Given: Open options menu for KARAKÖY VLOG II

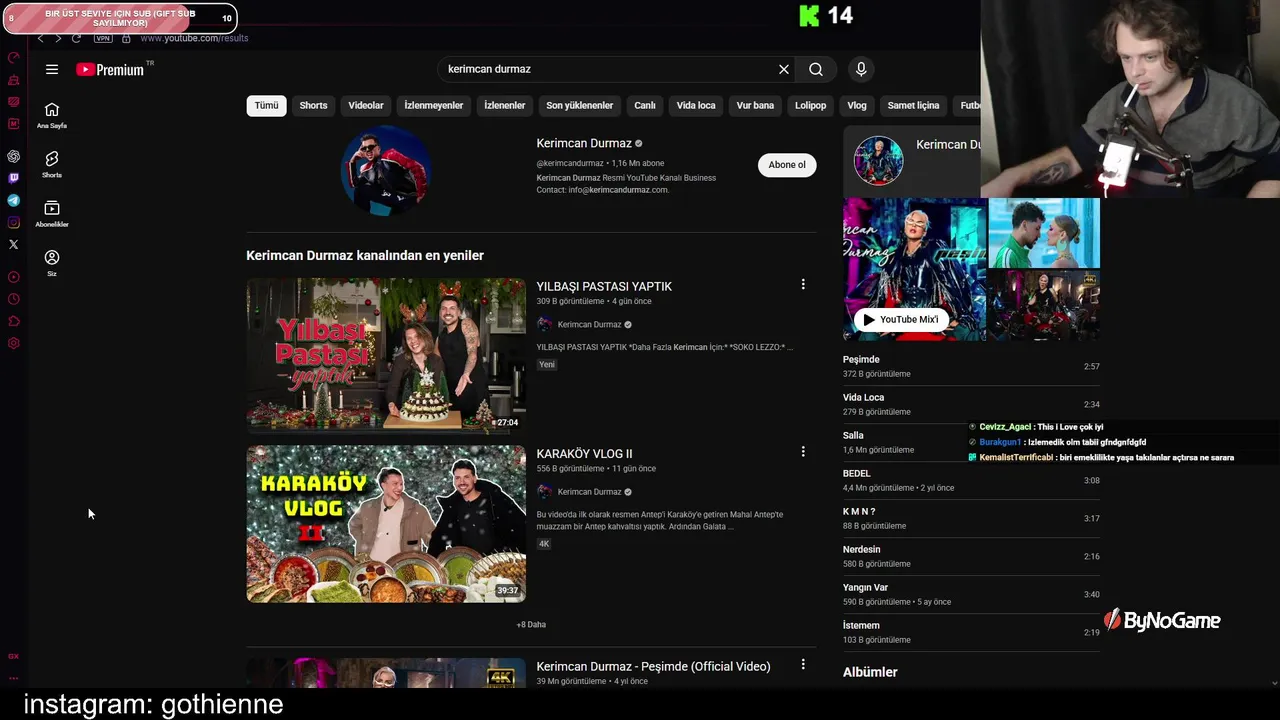Looking at the screenshot, I should (802, 452).
